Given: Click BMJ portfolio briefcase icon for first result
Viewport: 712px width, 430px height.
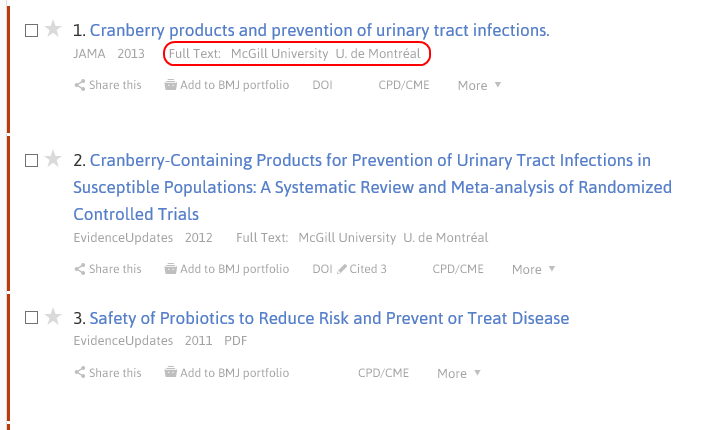Looking at the screenshot, I should point(171,86).
